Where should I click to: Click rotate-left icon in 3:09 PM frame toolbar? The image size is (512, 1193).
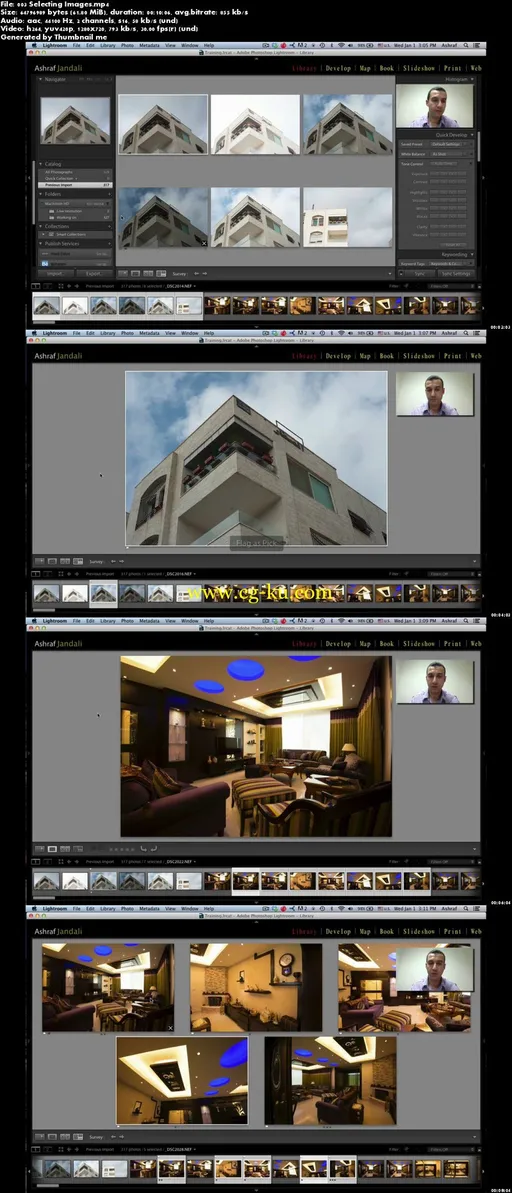pyautogui.click(x=142, y=848)
